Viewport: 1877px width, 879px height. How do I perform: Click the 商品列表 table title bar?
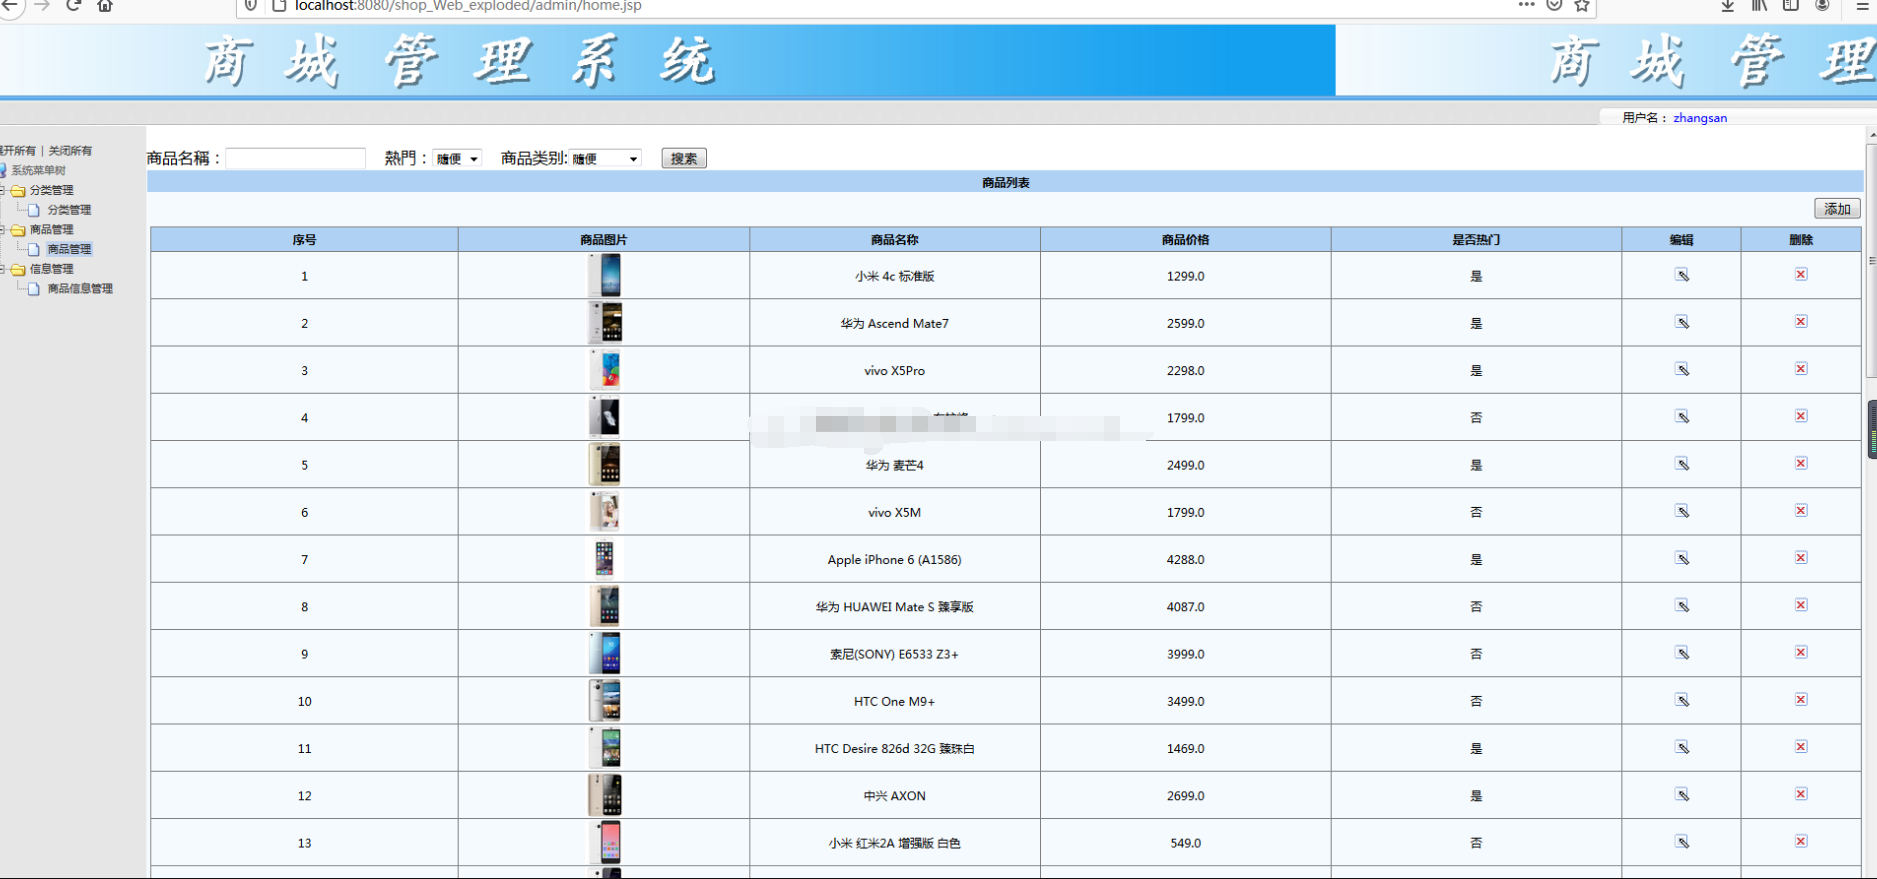coord(1005,182)
